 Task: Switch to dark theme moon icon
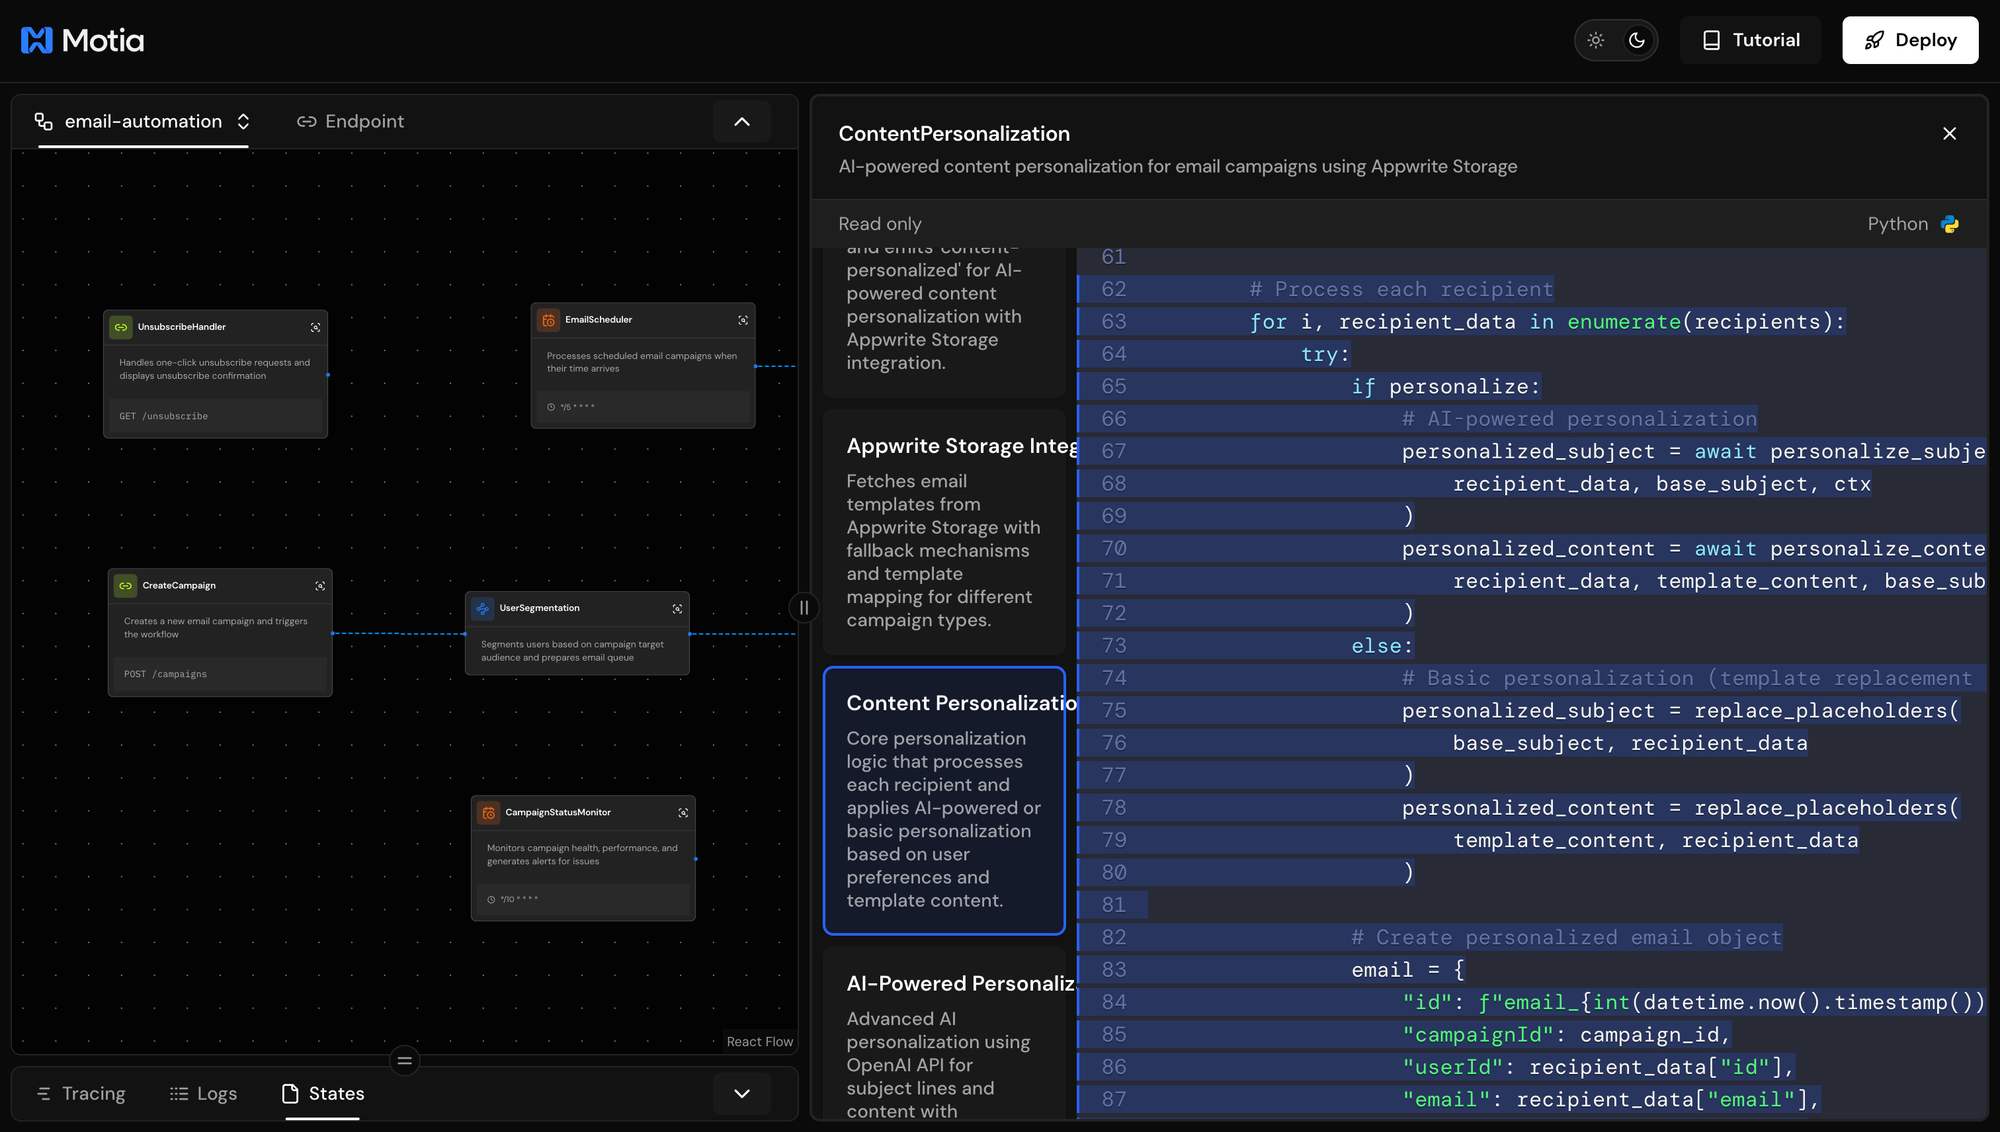1637,40
